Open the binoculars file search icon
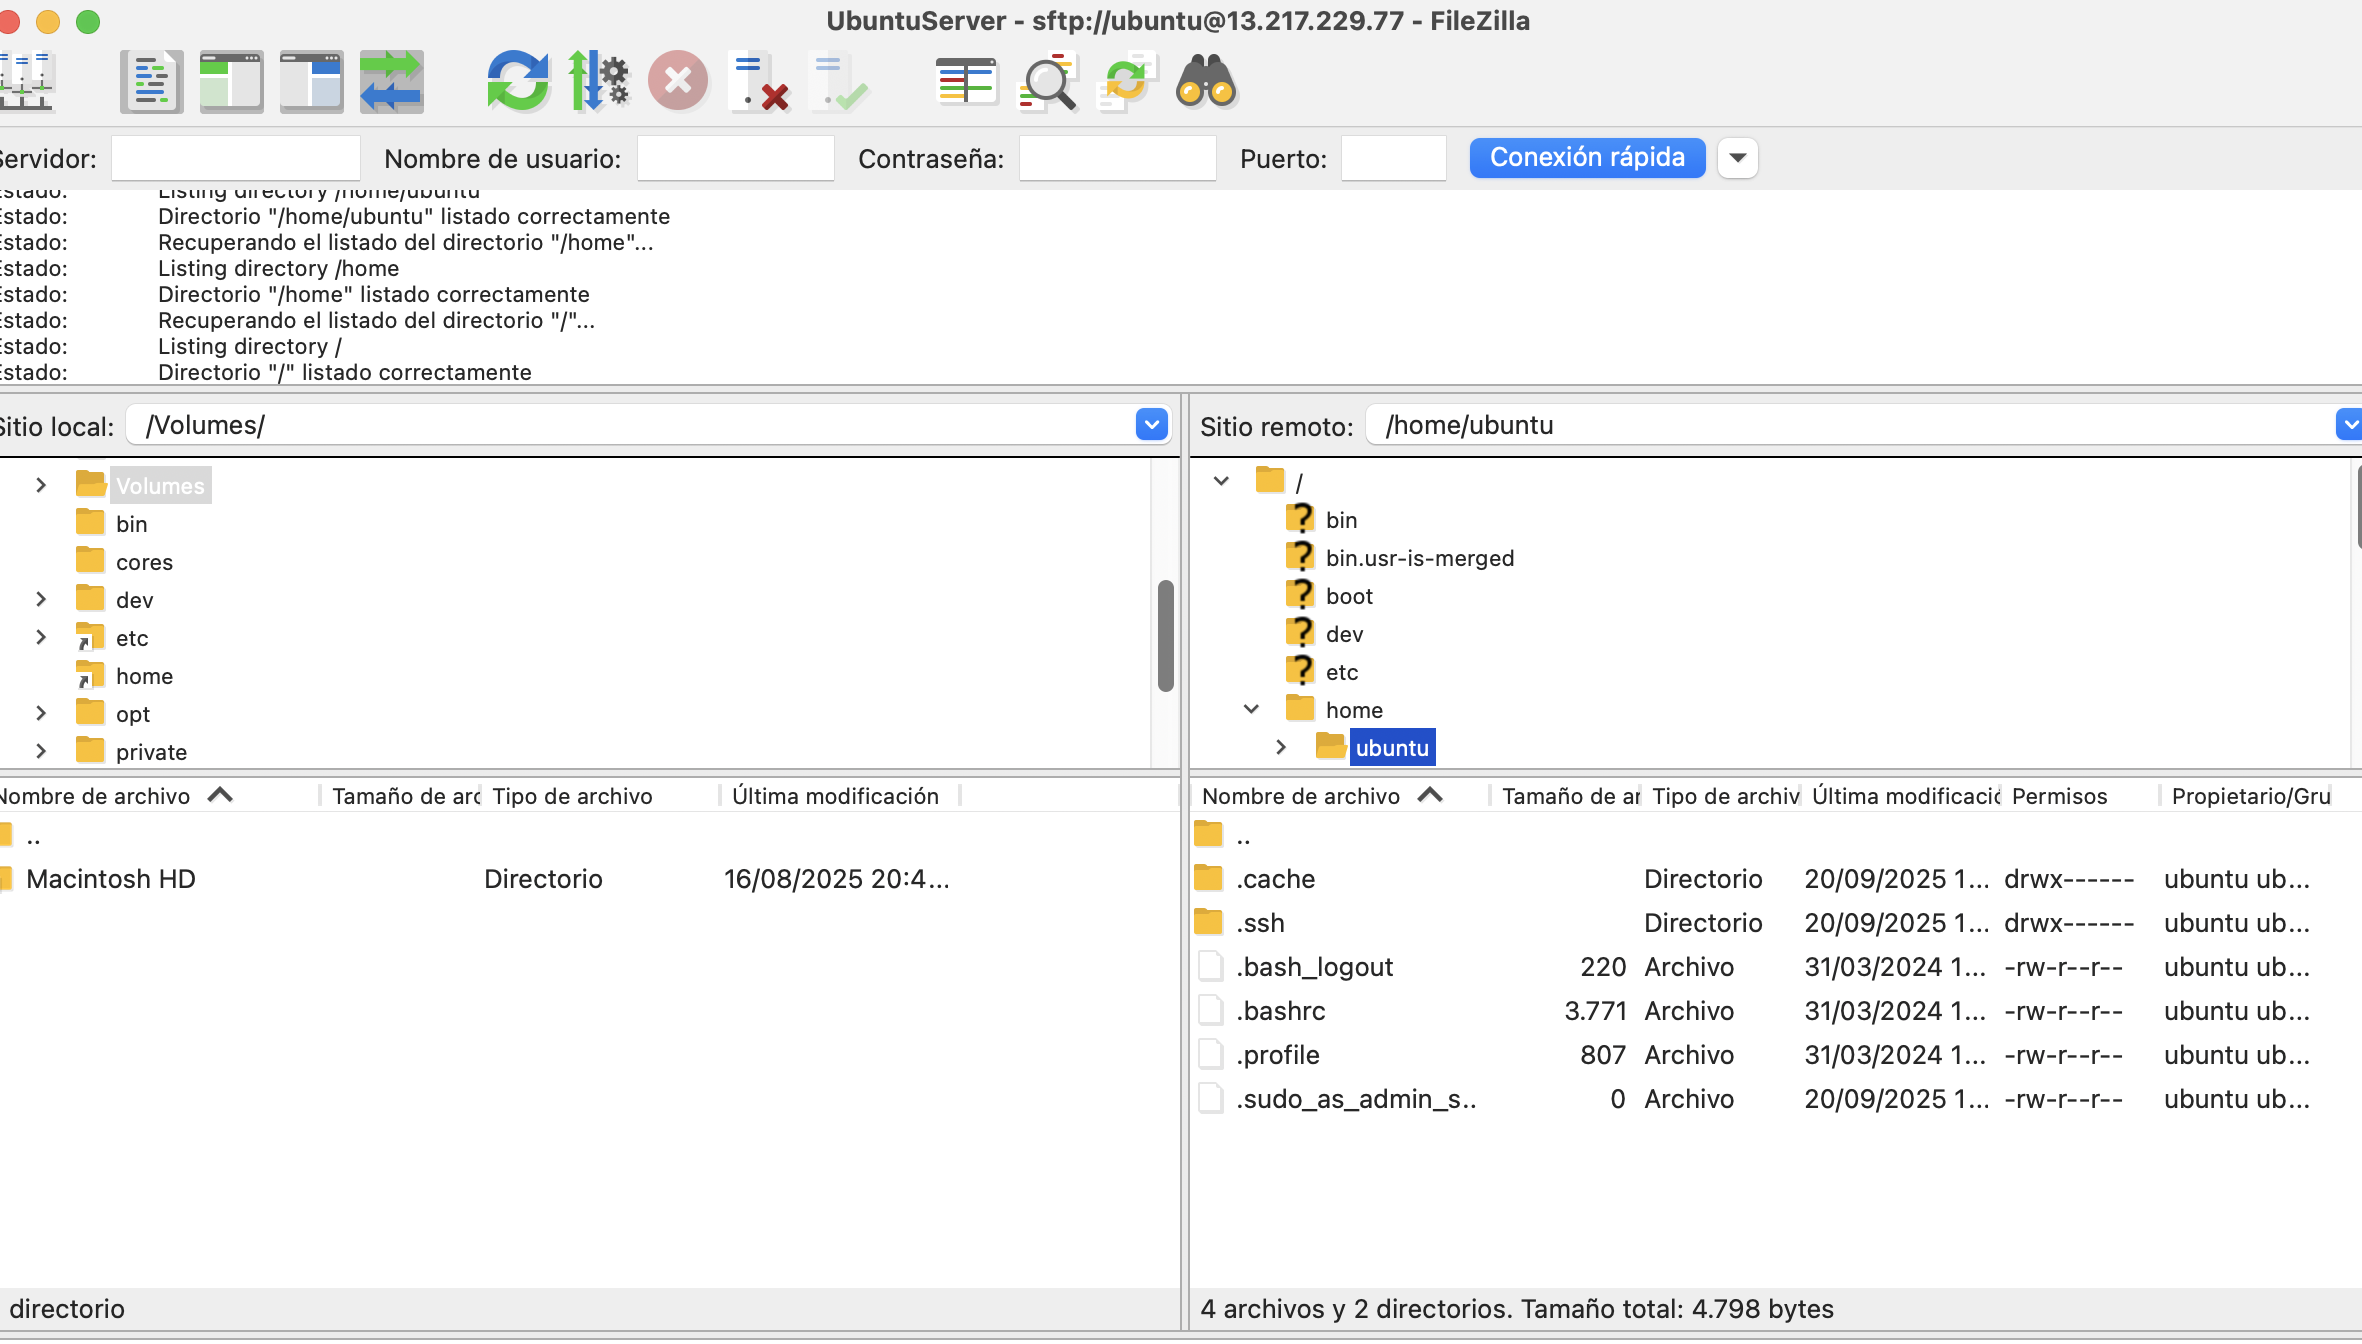 tap(1206, 81)
